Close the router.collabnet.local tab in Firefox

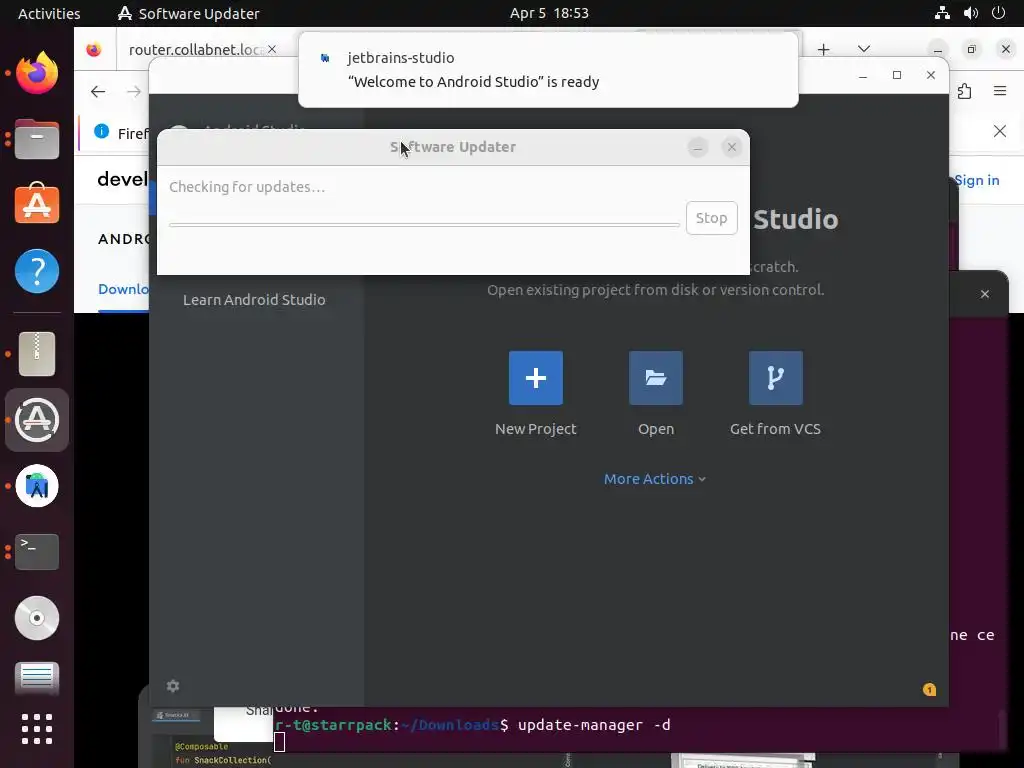(272, 50)
